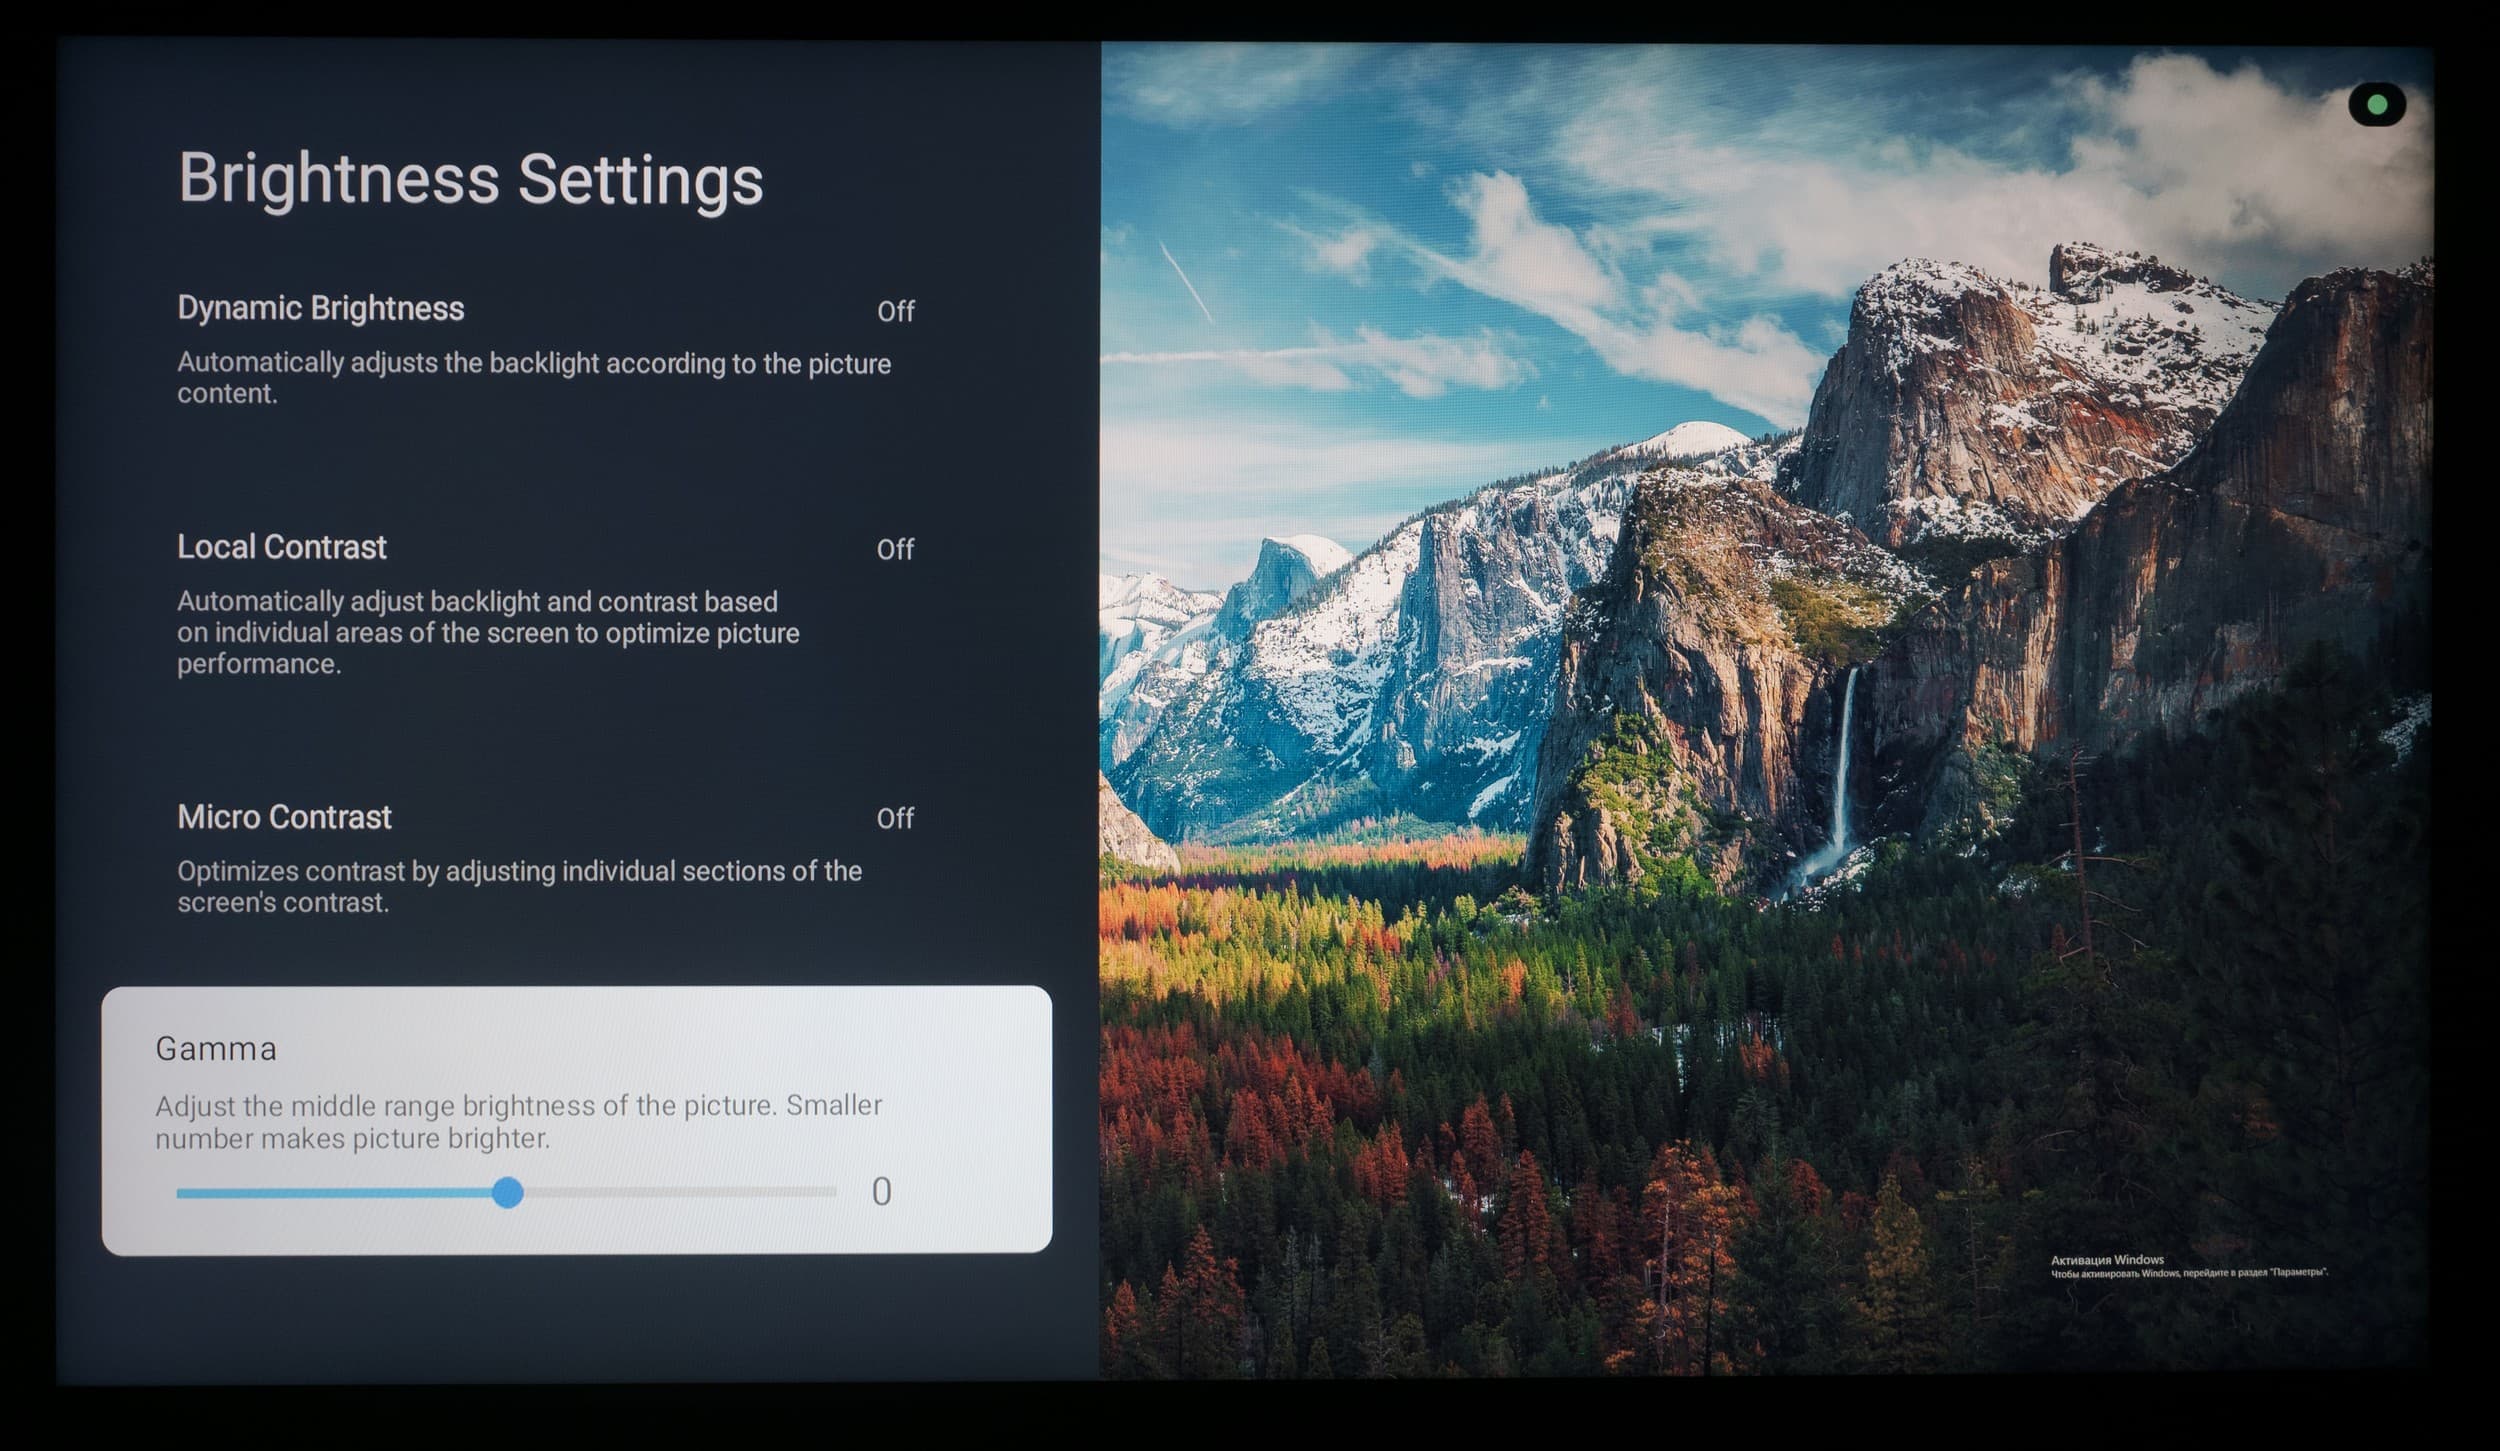Click the blue filled part of Gamma slider
Viewport: 2500px width, 1451px height.
click(335, 1192)
